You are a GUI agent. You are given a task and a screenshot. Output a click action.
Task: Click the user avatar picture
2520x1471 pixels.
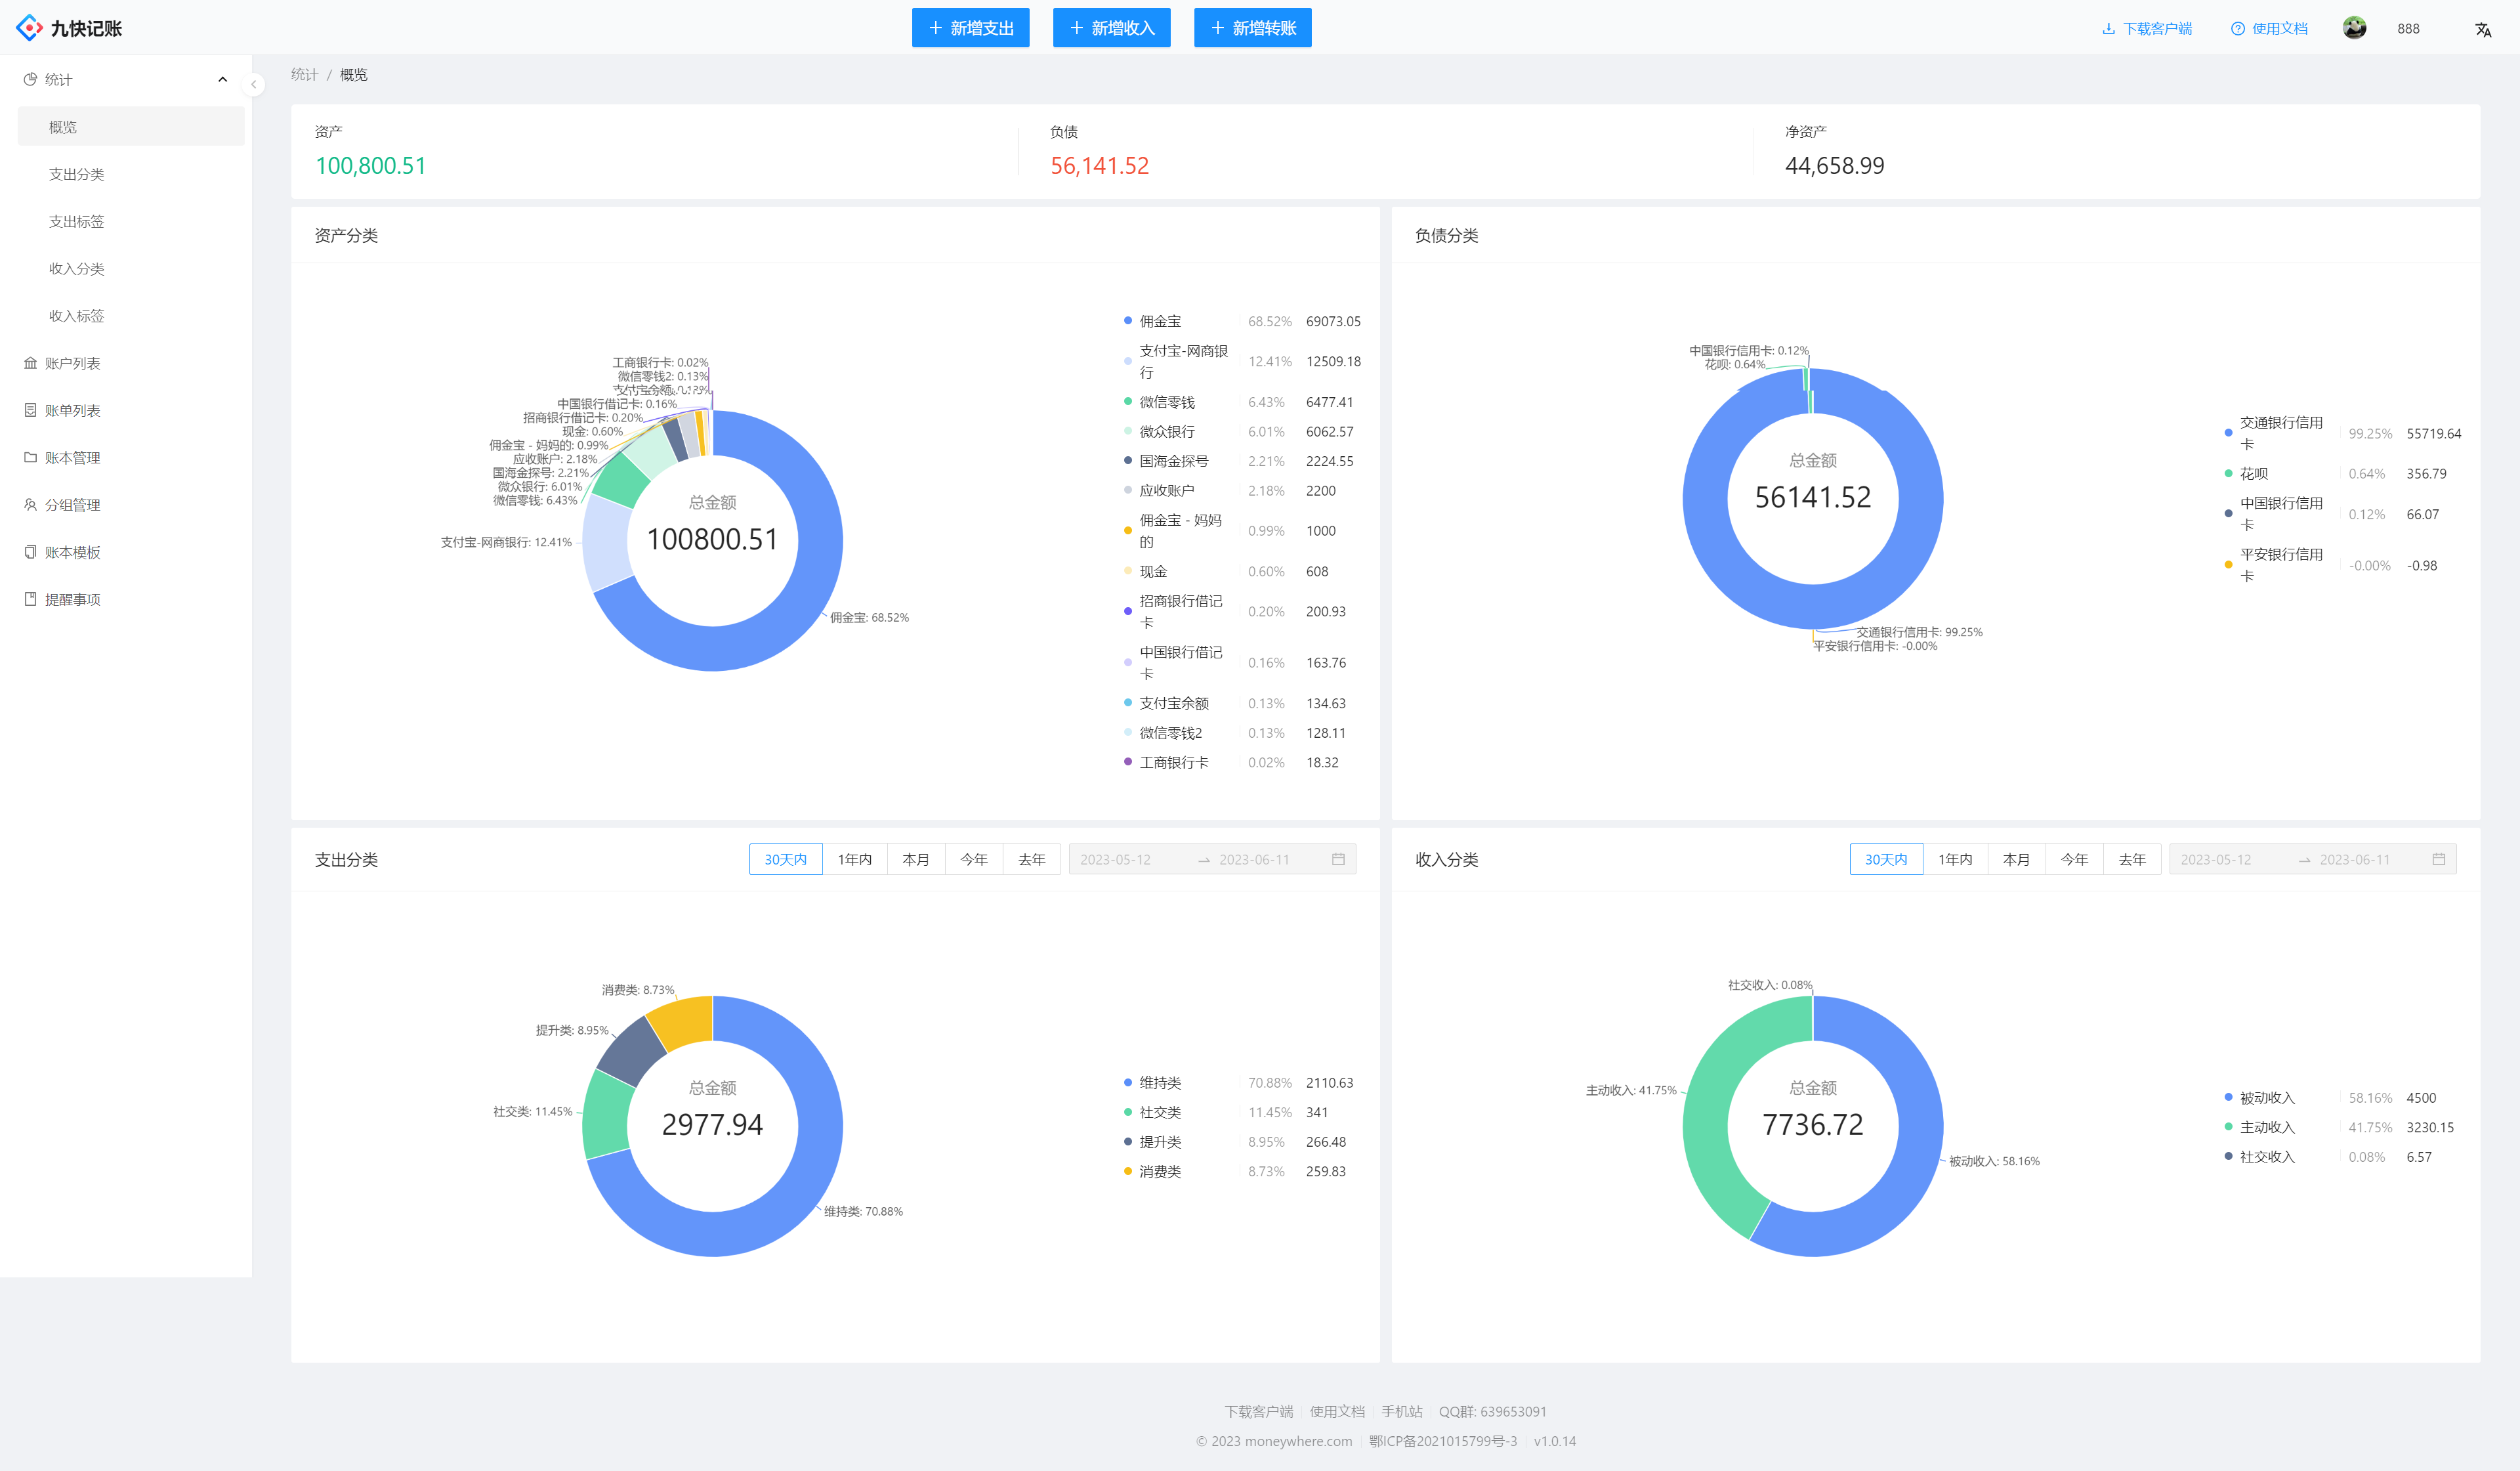tap(2354, 28)
